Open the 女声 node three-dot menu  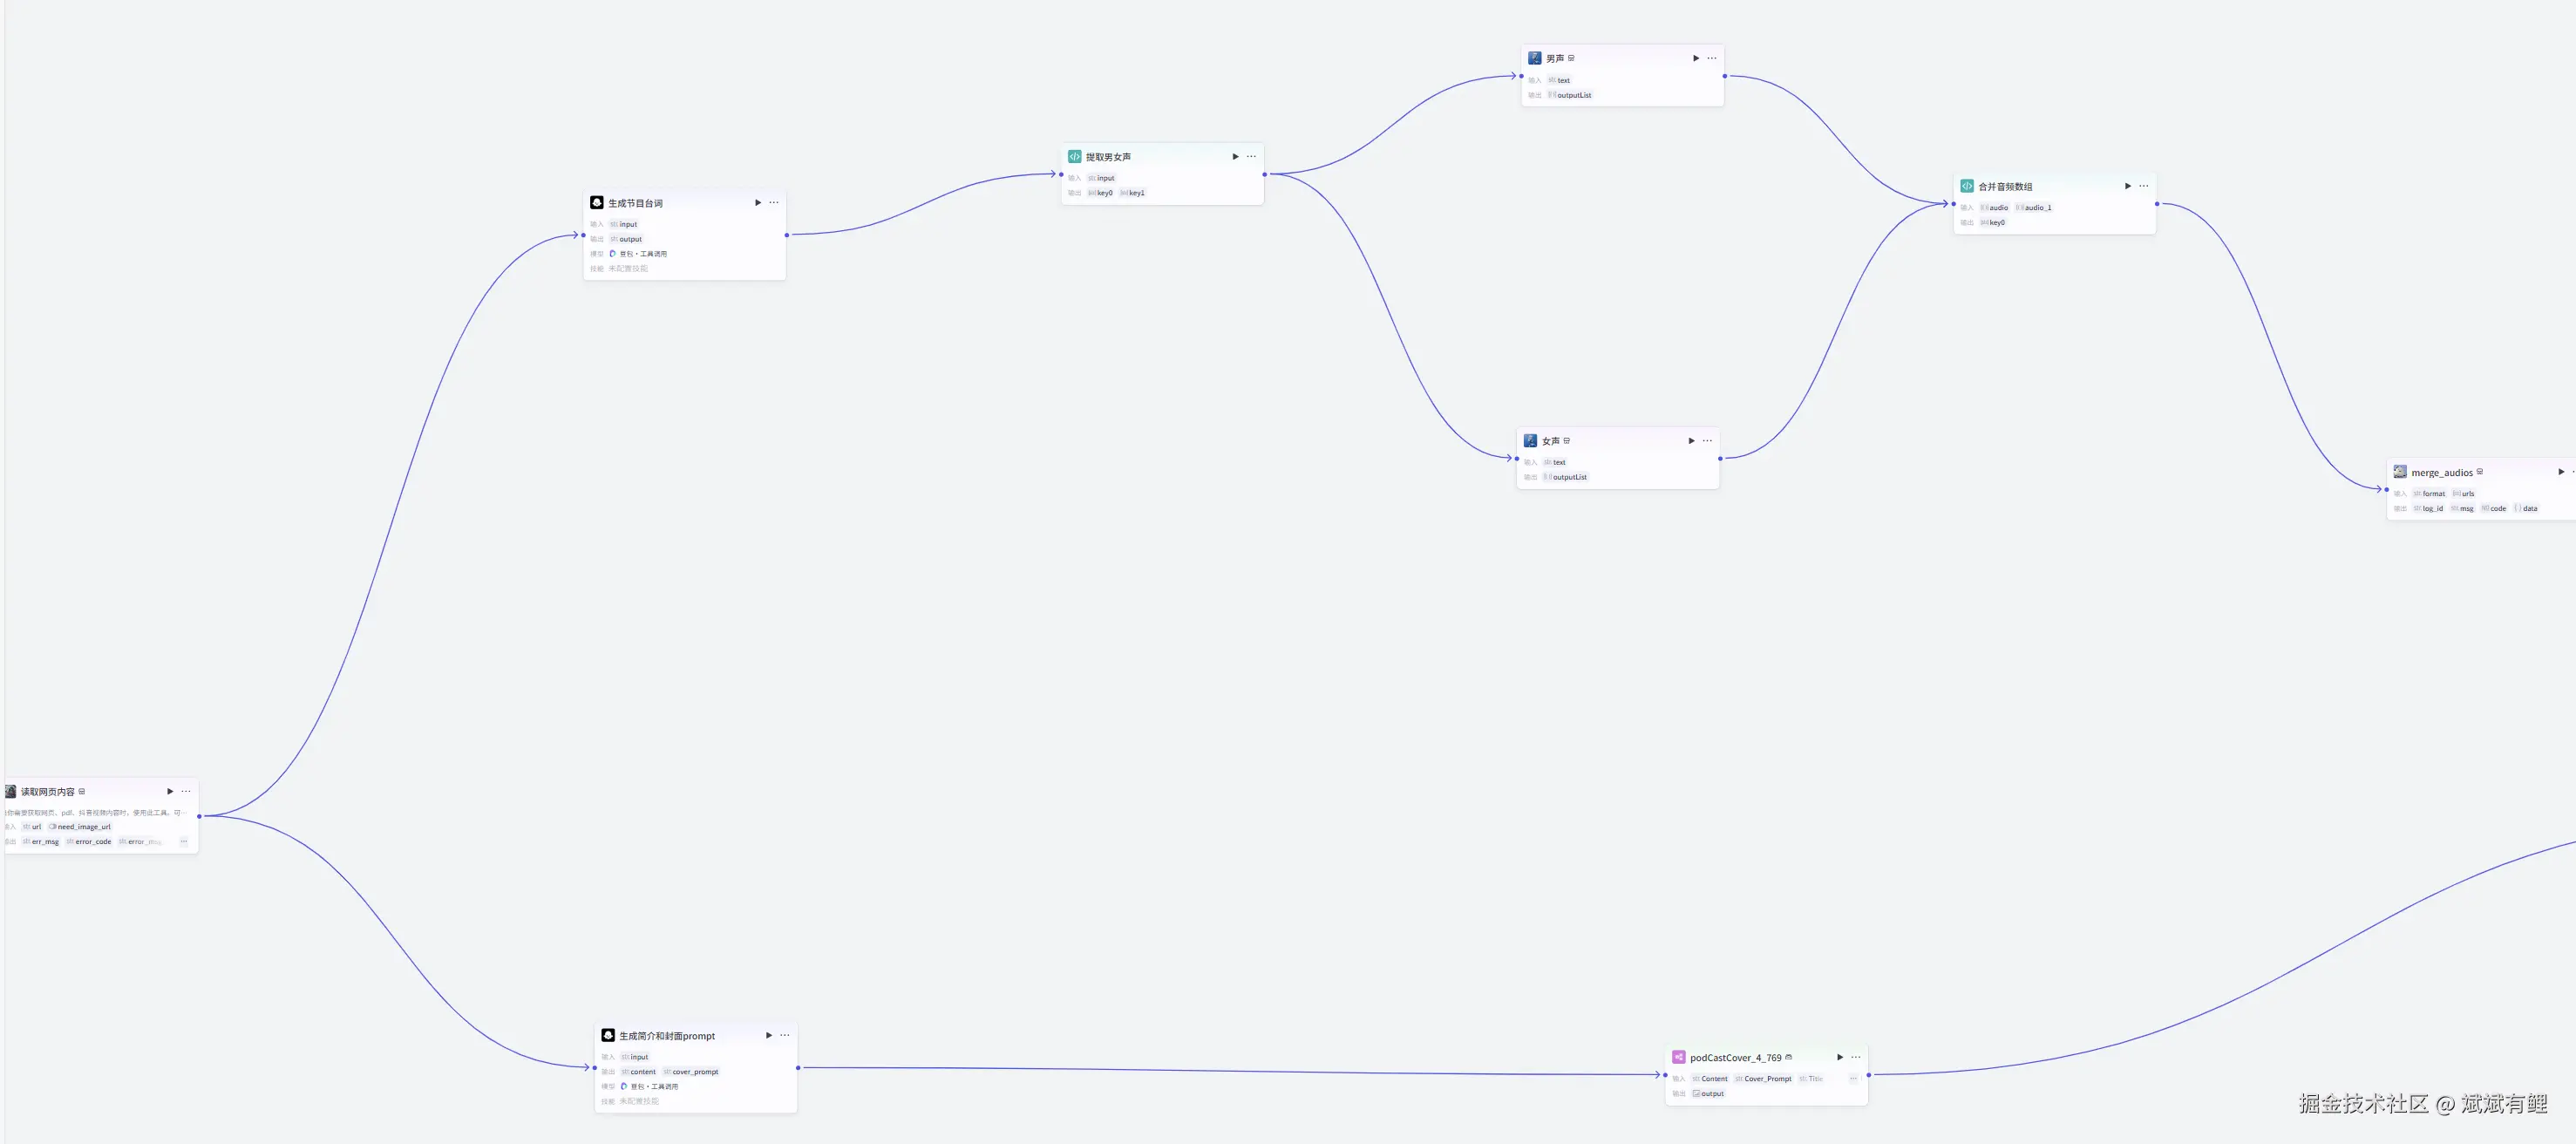pyautogui.click(x=1707, y=441)
